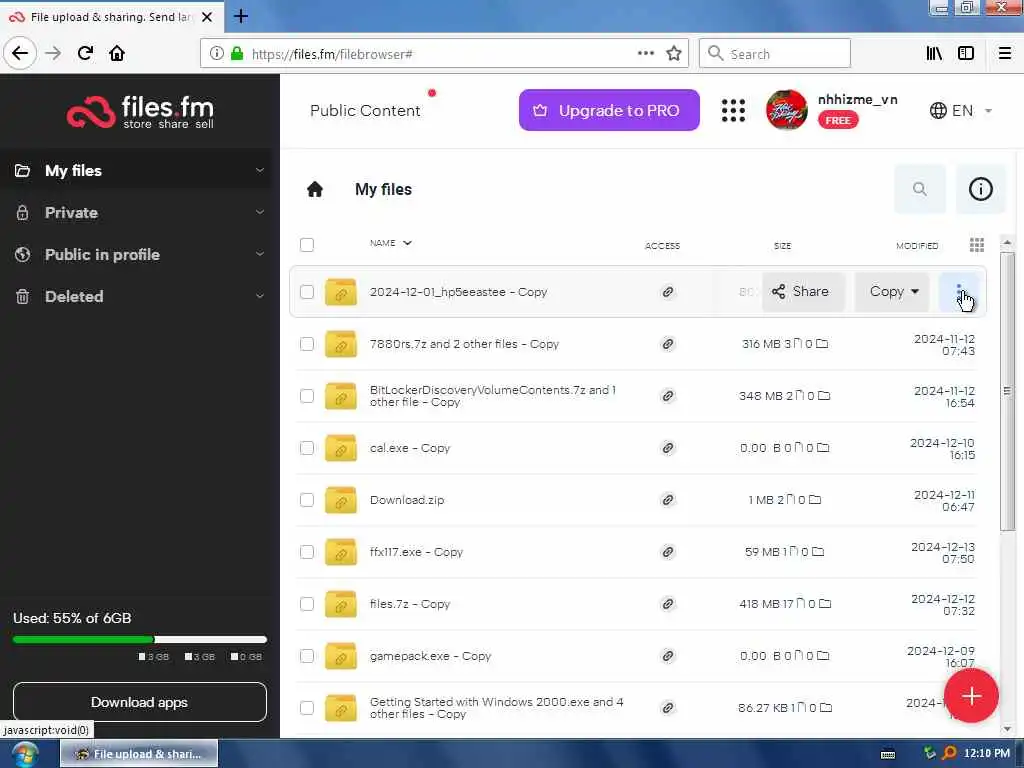Open page actions three-dot menu in address bar
The height and width of the screenshot is (768, 1024).
tap(646, 54)
